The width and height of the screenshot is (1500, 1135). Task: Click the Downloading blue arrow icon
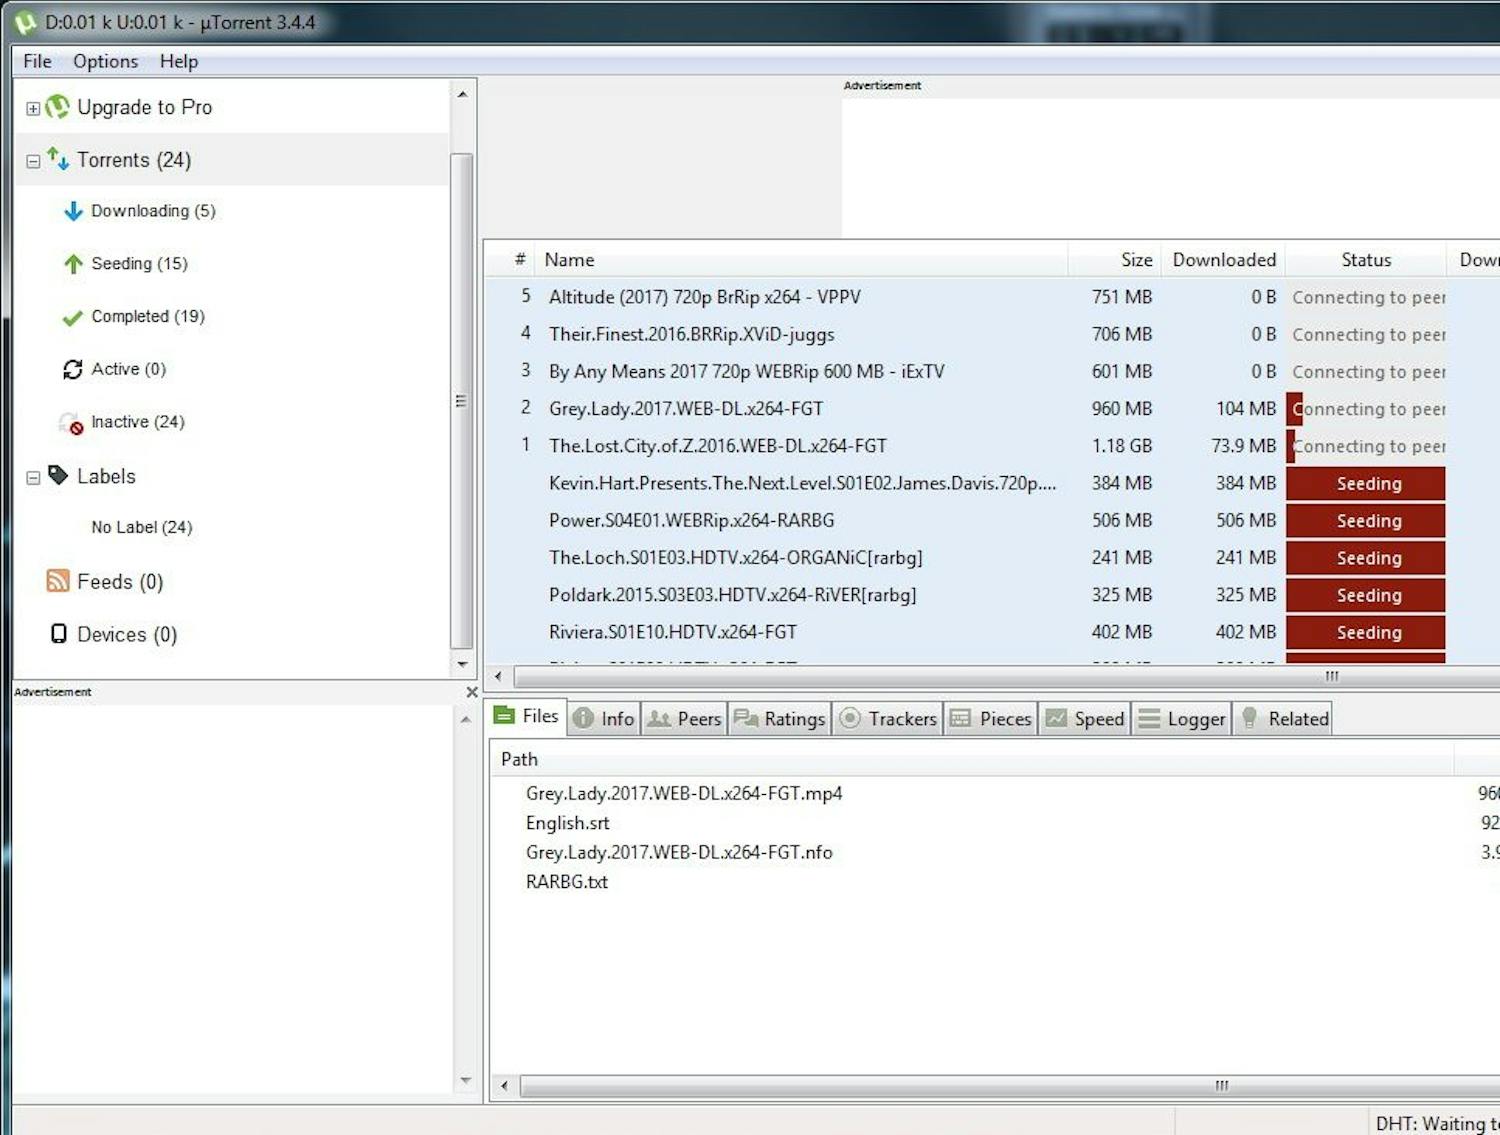click(x=72, y=211)
